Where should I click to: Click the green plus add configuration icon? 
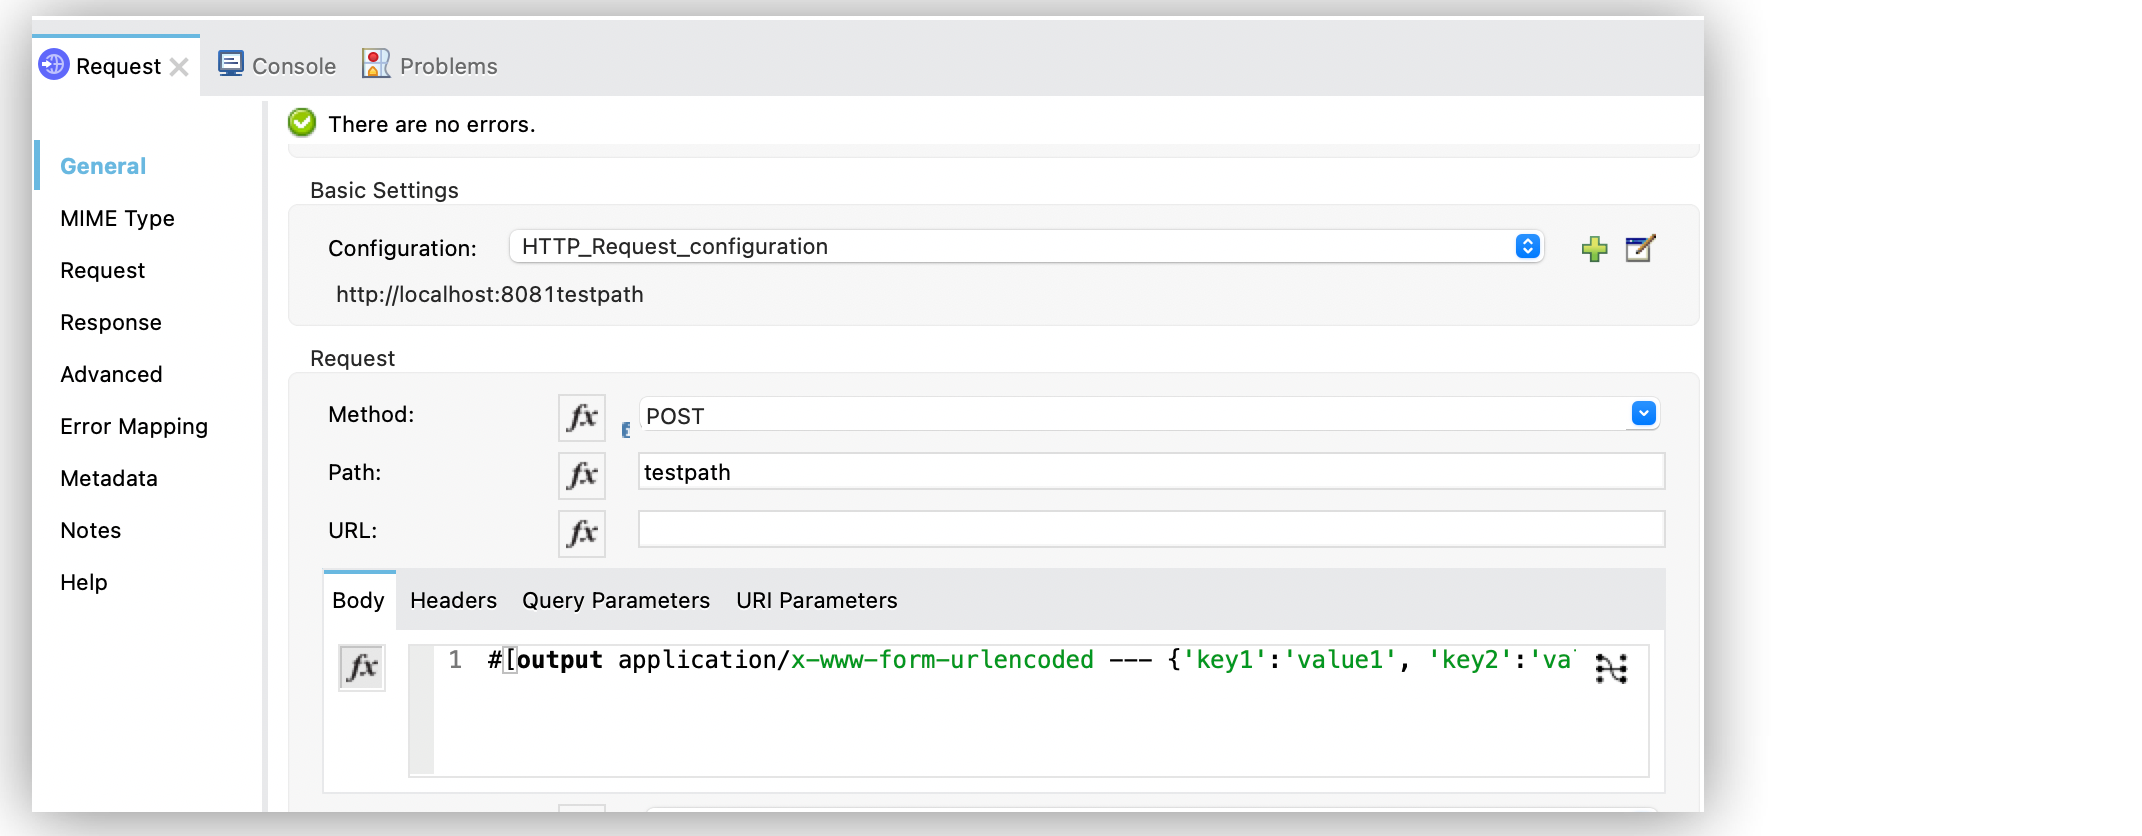[x=1594, y=249]
